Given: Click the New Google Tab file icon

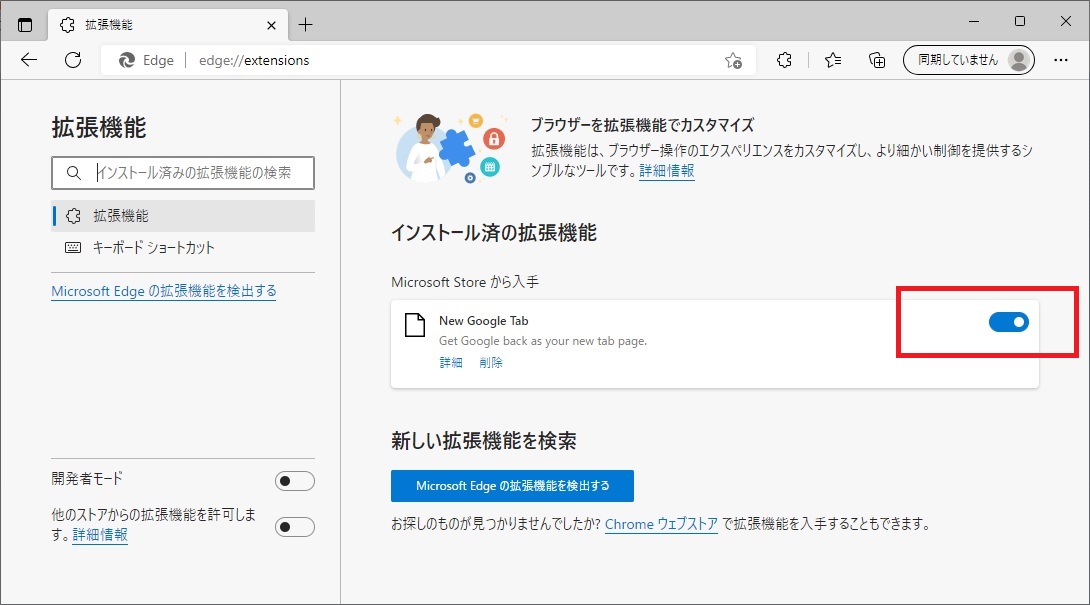Looking at the screenshot, I should [415, 325].
